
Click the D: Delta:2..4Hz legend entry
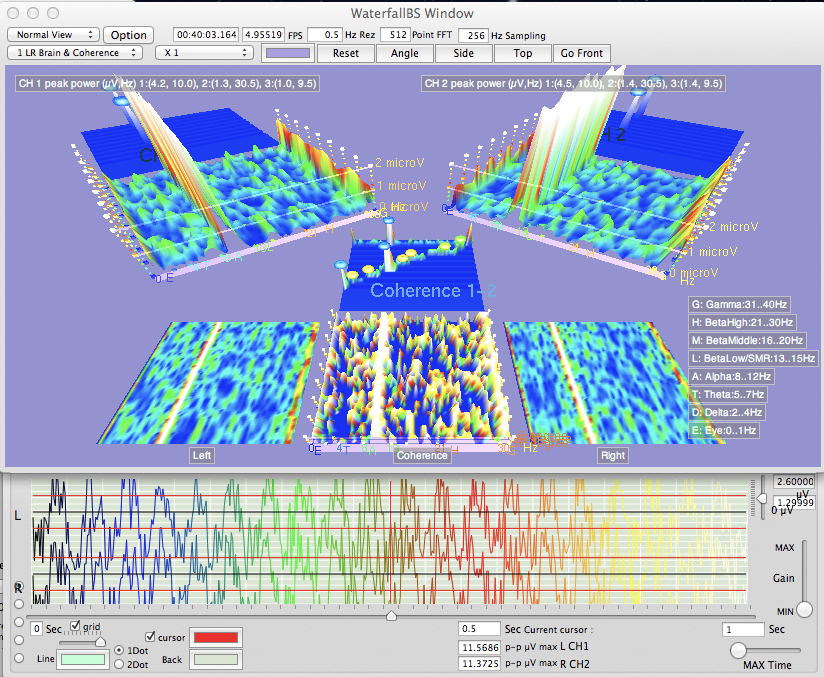[726, 412]
